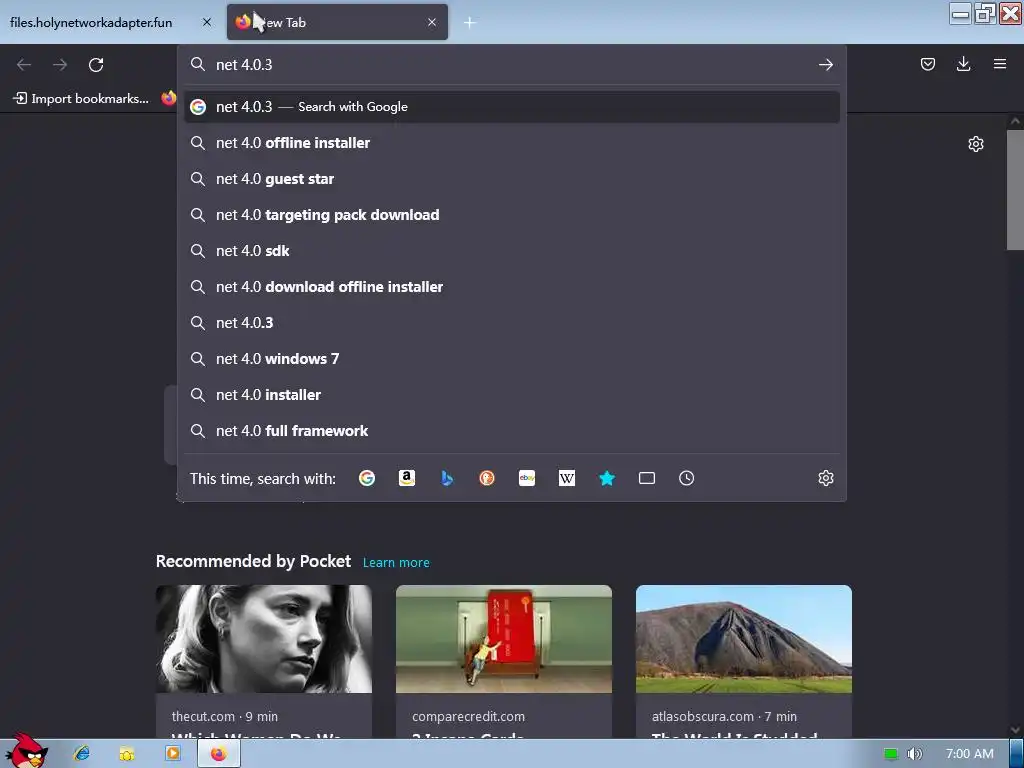Search this time with Amazon icon
The height and width of the screenshot is (768, 1024).
(407, 478)
